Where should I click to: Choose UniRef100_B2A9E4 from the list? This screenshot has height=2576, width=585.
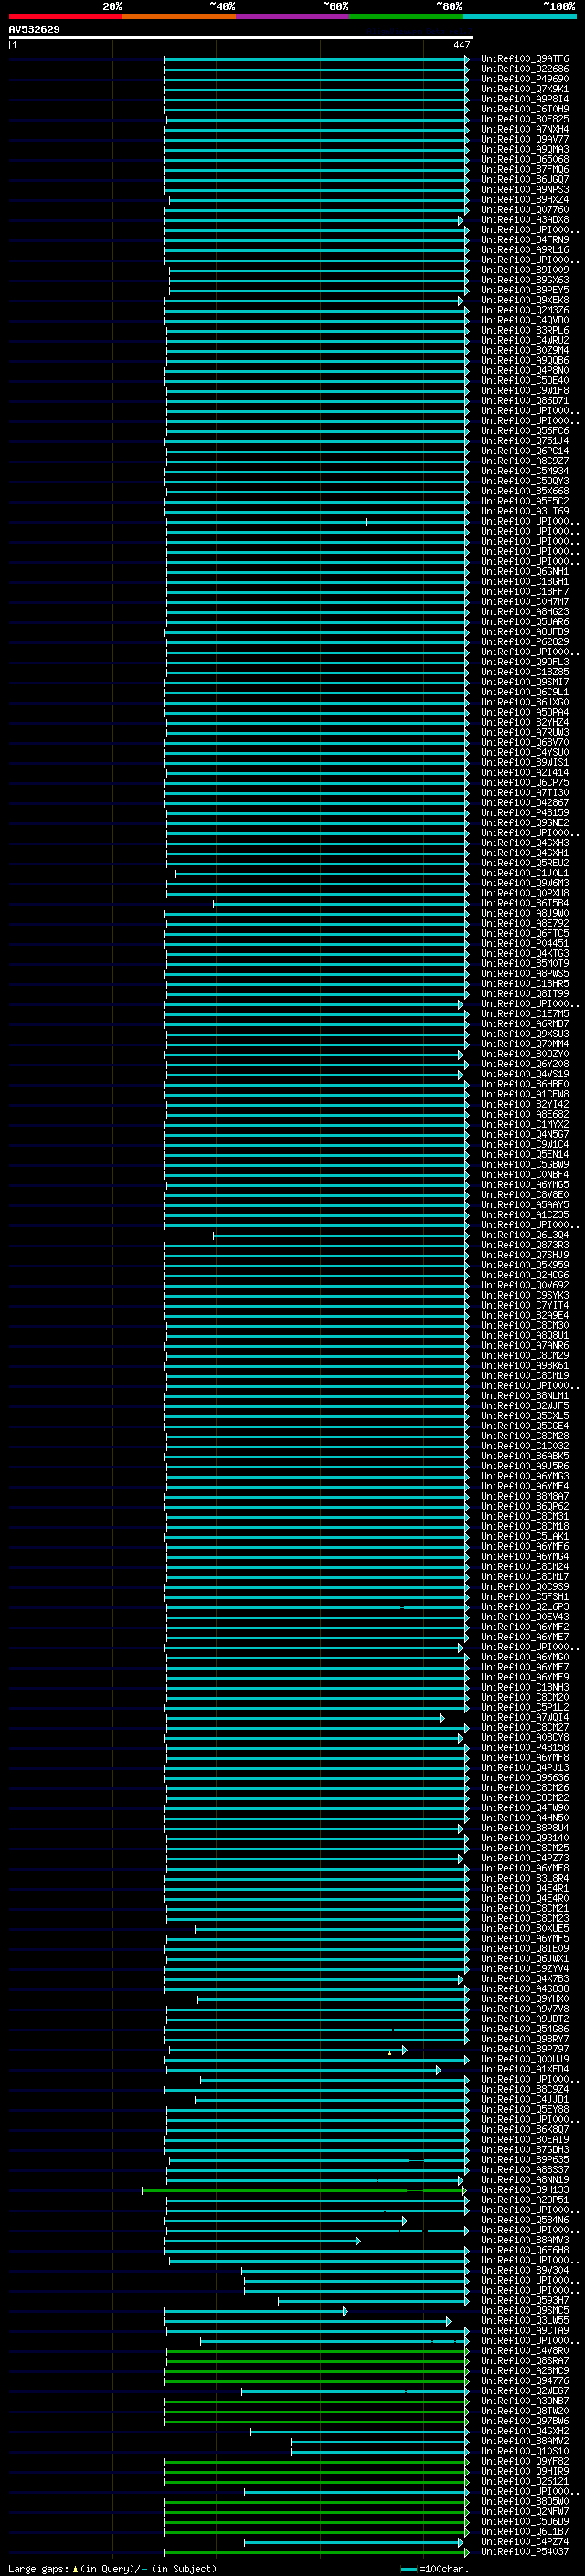click(x=525, y=1315)
